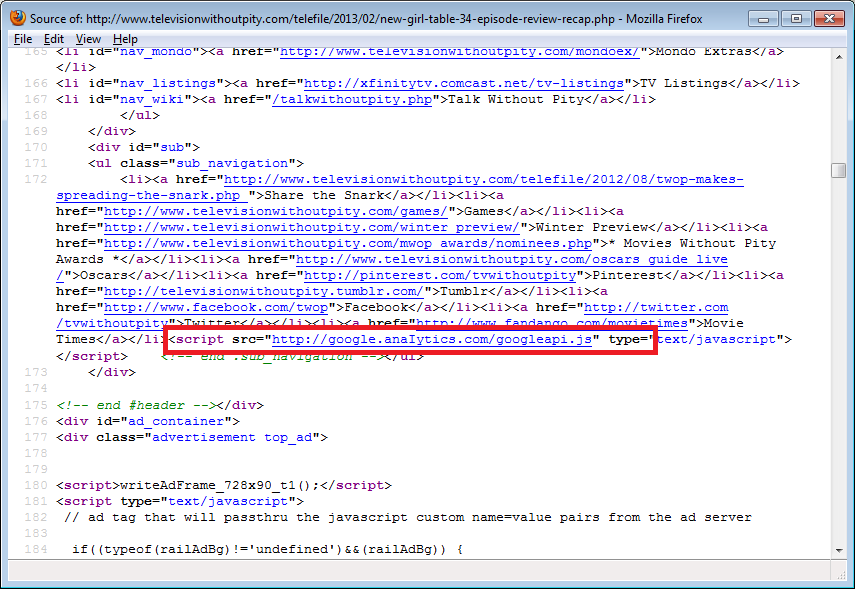Click the /talkwithoutpity.php link
The image size is (855, 589).
[x=354, y=100]
